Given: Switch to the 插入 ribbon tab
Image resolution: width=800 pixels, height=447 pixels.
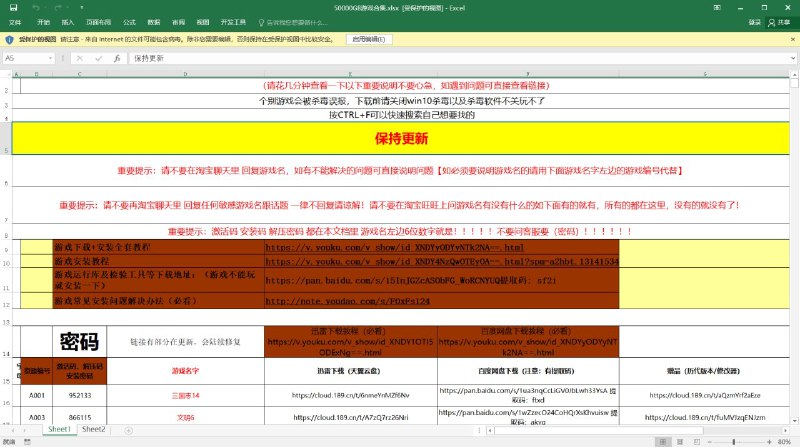Looking at the screenshot, I should click(x=68, y=22).
